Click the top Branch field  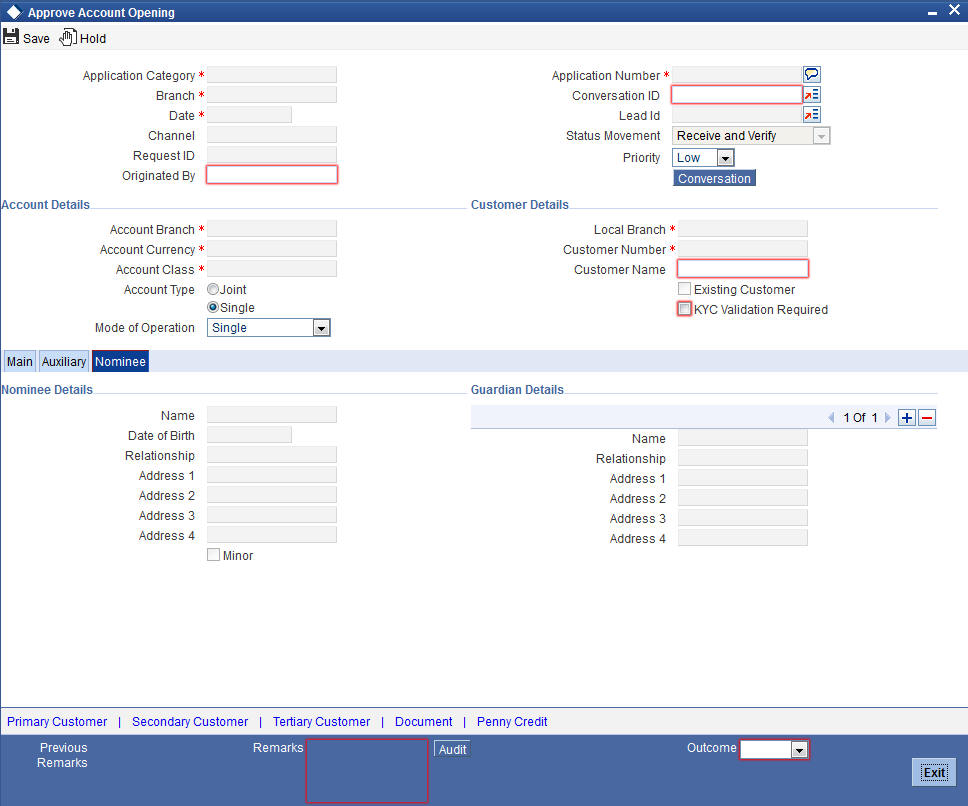pyautogui.click(x=272, y=95)
